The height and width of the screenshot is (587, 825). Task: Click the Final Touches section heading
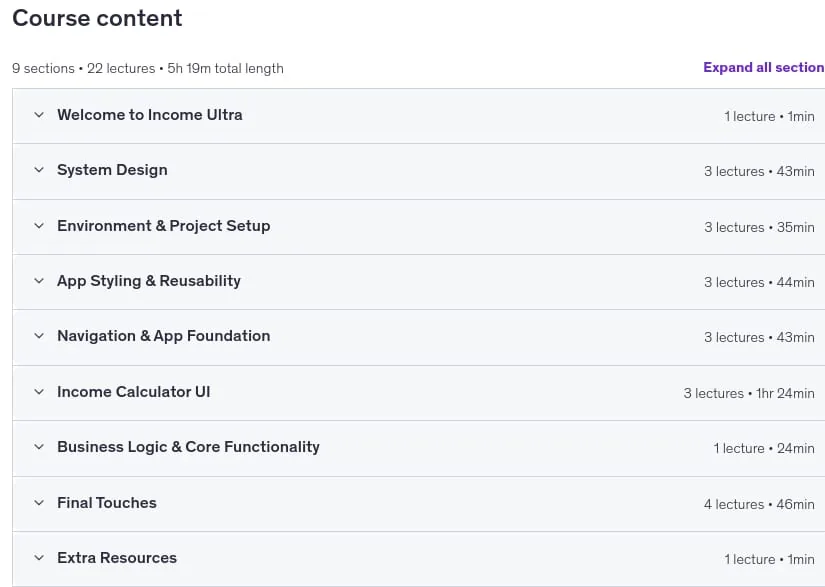pyautogui.click(x=107, y=503)
